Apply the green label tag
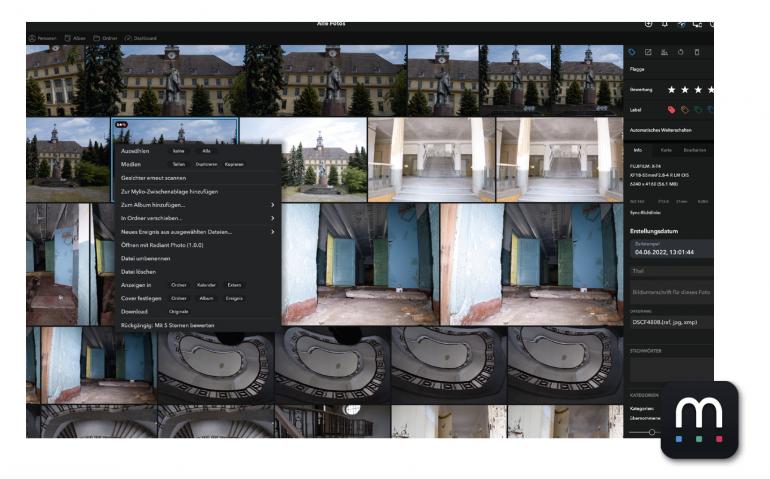The height and width of the screenshot is (479, 770). pos(698,110)
